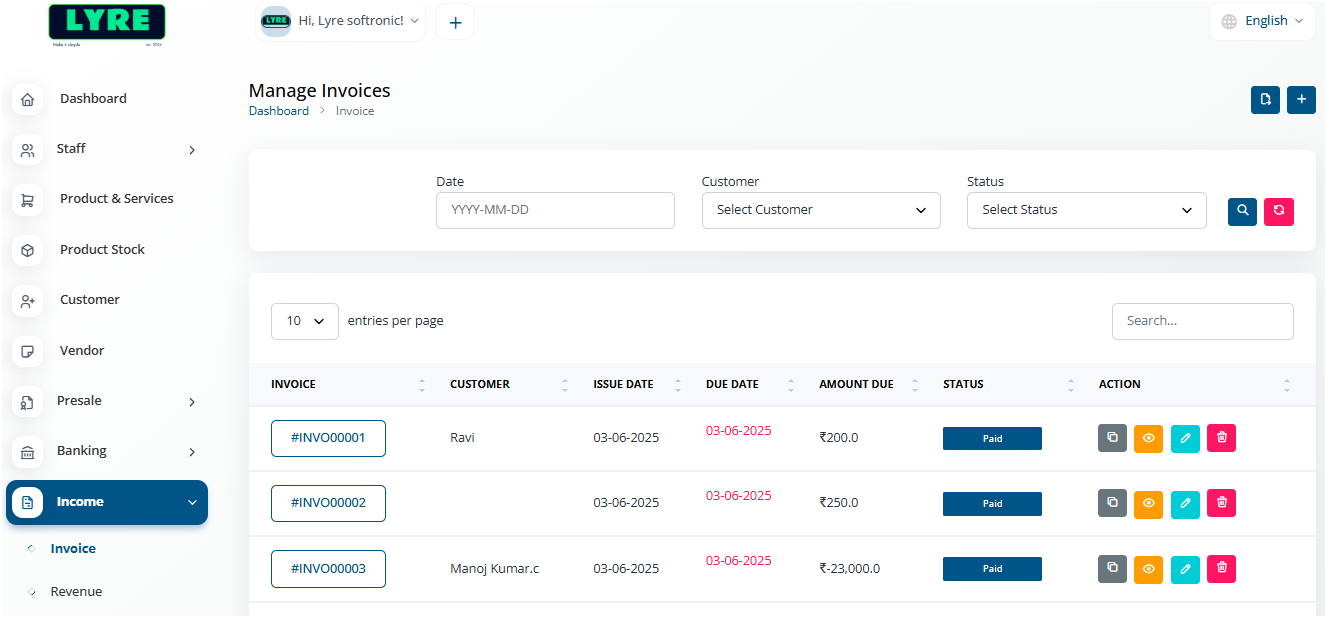1327x618 pixels.
Task: Edit Manoj Kumar.c's invoice with the pencil icon
Action: pyautogui.click(x=1185, y=568)
